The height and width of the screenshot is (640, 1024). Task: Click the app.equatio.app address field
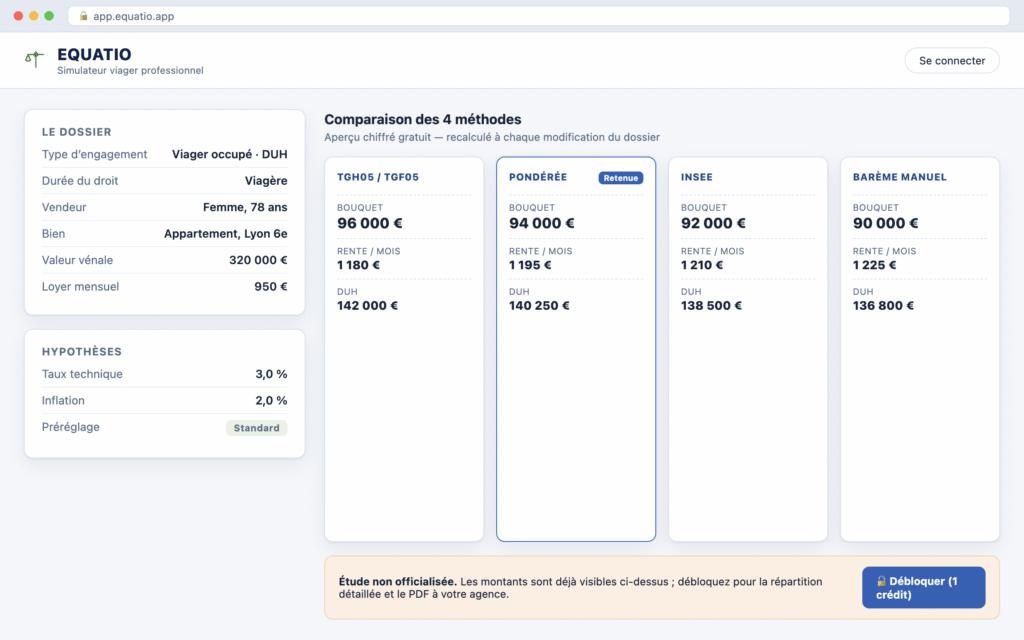coord(539,16)
